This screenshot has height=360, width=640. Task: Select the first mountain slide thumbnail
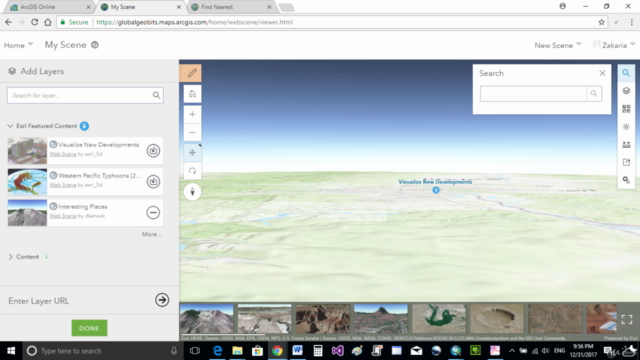[207, 318]
